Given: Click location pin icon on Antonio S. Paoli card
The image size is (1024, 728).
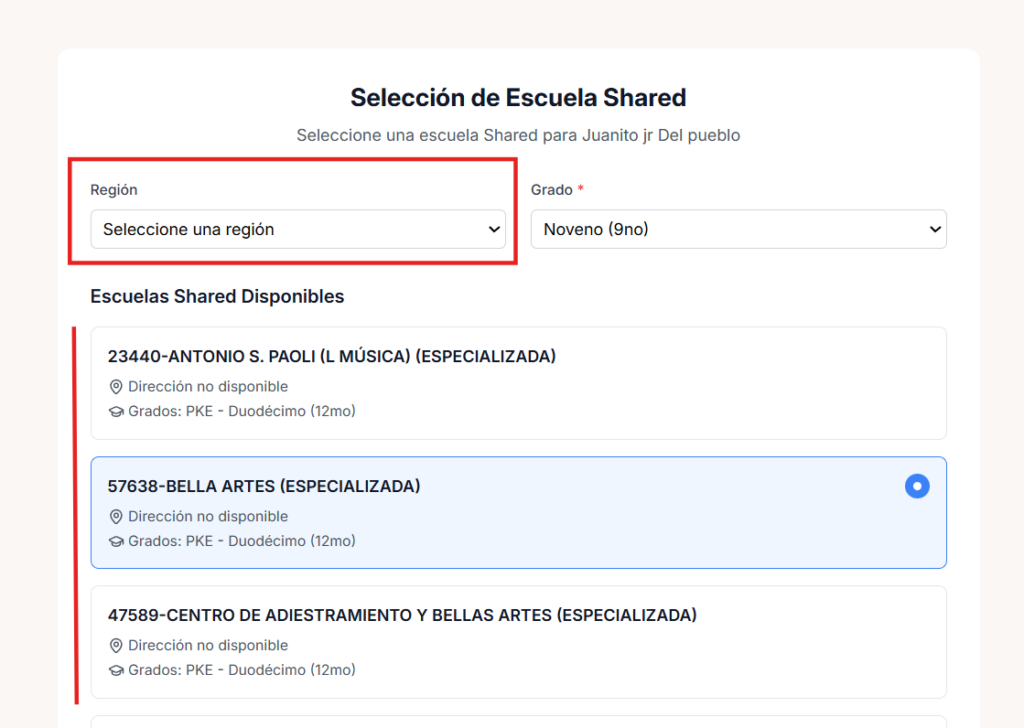Looking at the screenshot, I should [x=116, y=387].
